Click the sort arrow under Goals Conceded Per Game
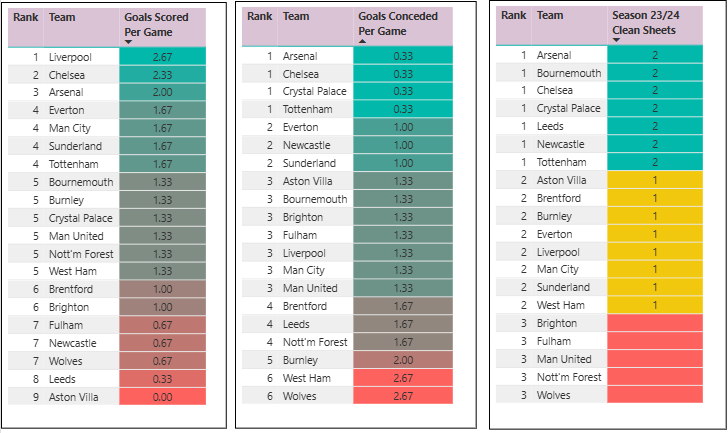Screen dimensions: 728x433 tap(362, 42)
